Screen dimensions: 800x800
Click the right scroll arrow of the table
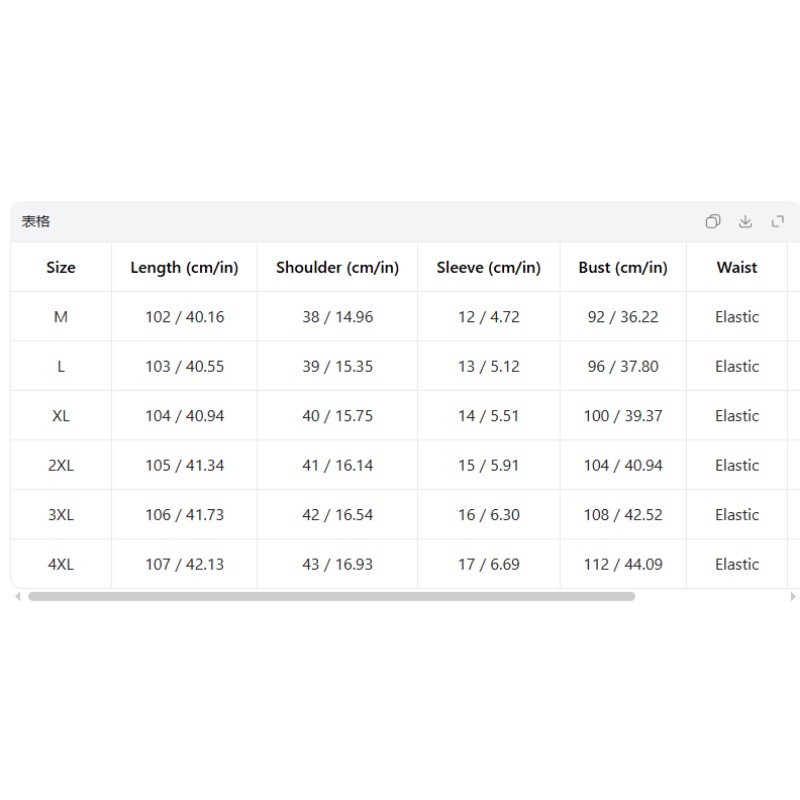click(x=793, y=596)
